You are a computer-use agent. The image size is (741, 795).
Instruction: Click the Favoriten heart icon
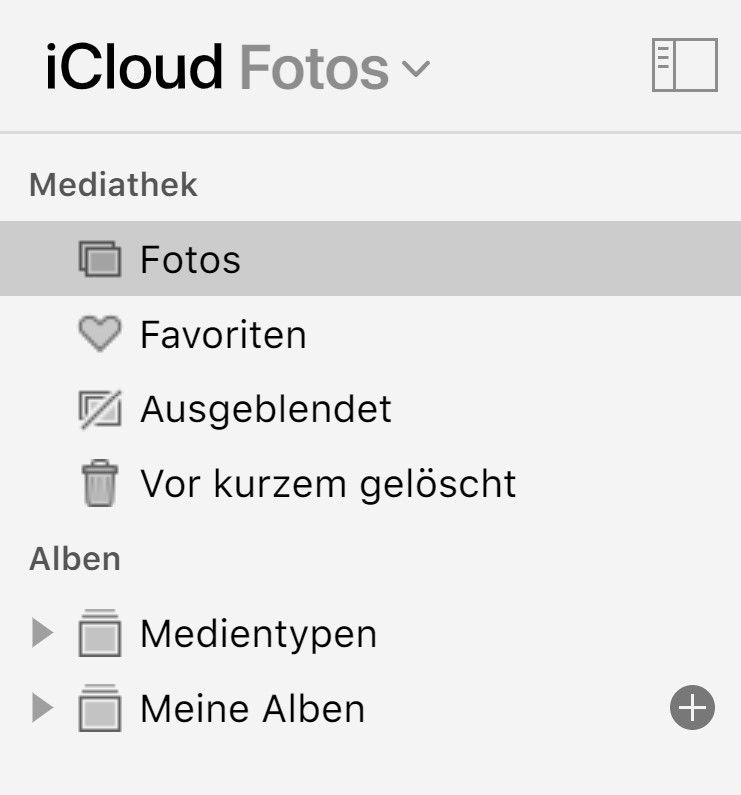pyautogui.click(x=99, y=334)
